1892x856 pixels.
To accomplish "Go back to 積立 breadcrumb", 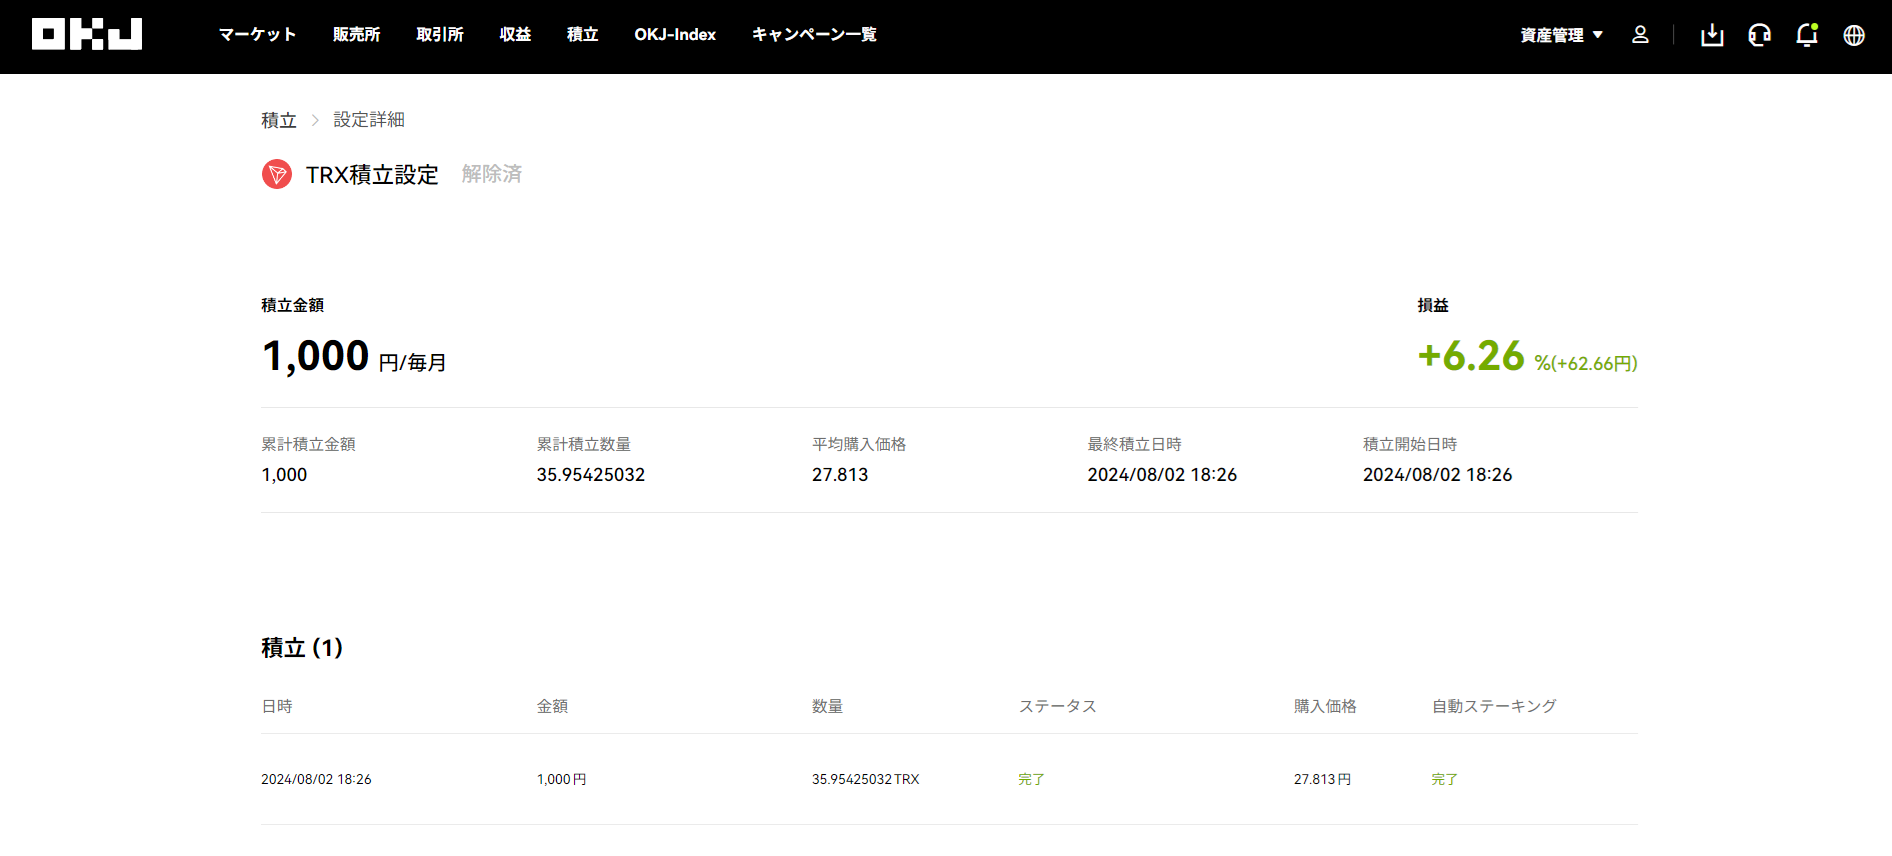I will point(279,120).
